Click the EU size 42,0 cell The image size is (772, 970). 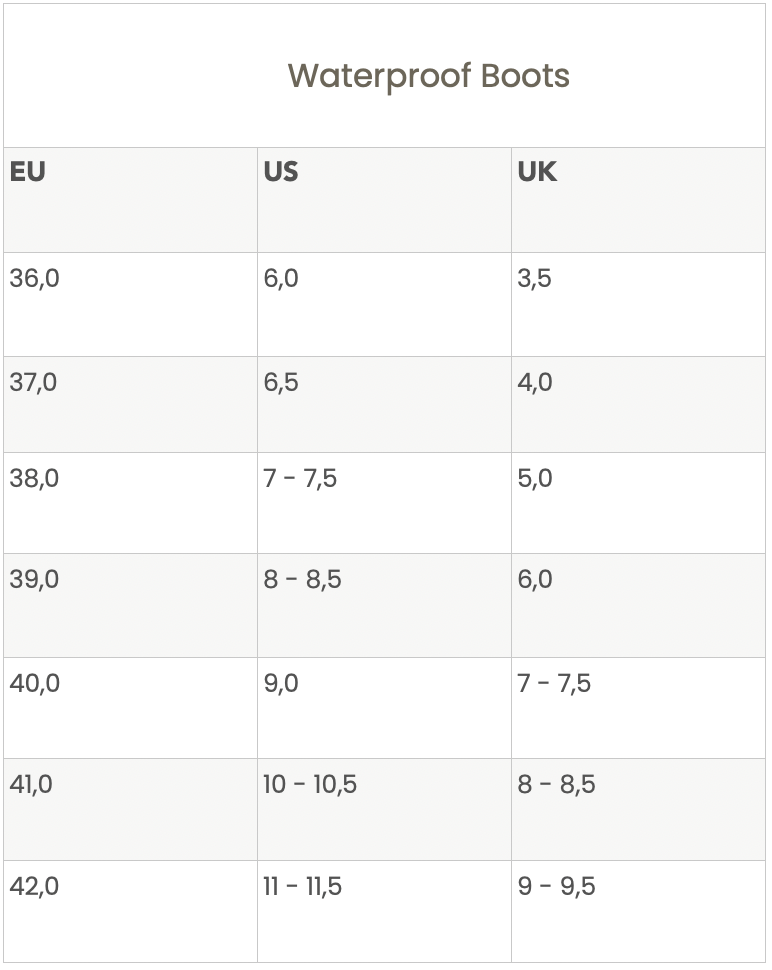click(x=35, y=886)
